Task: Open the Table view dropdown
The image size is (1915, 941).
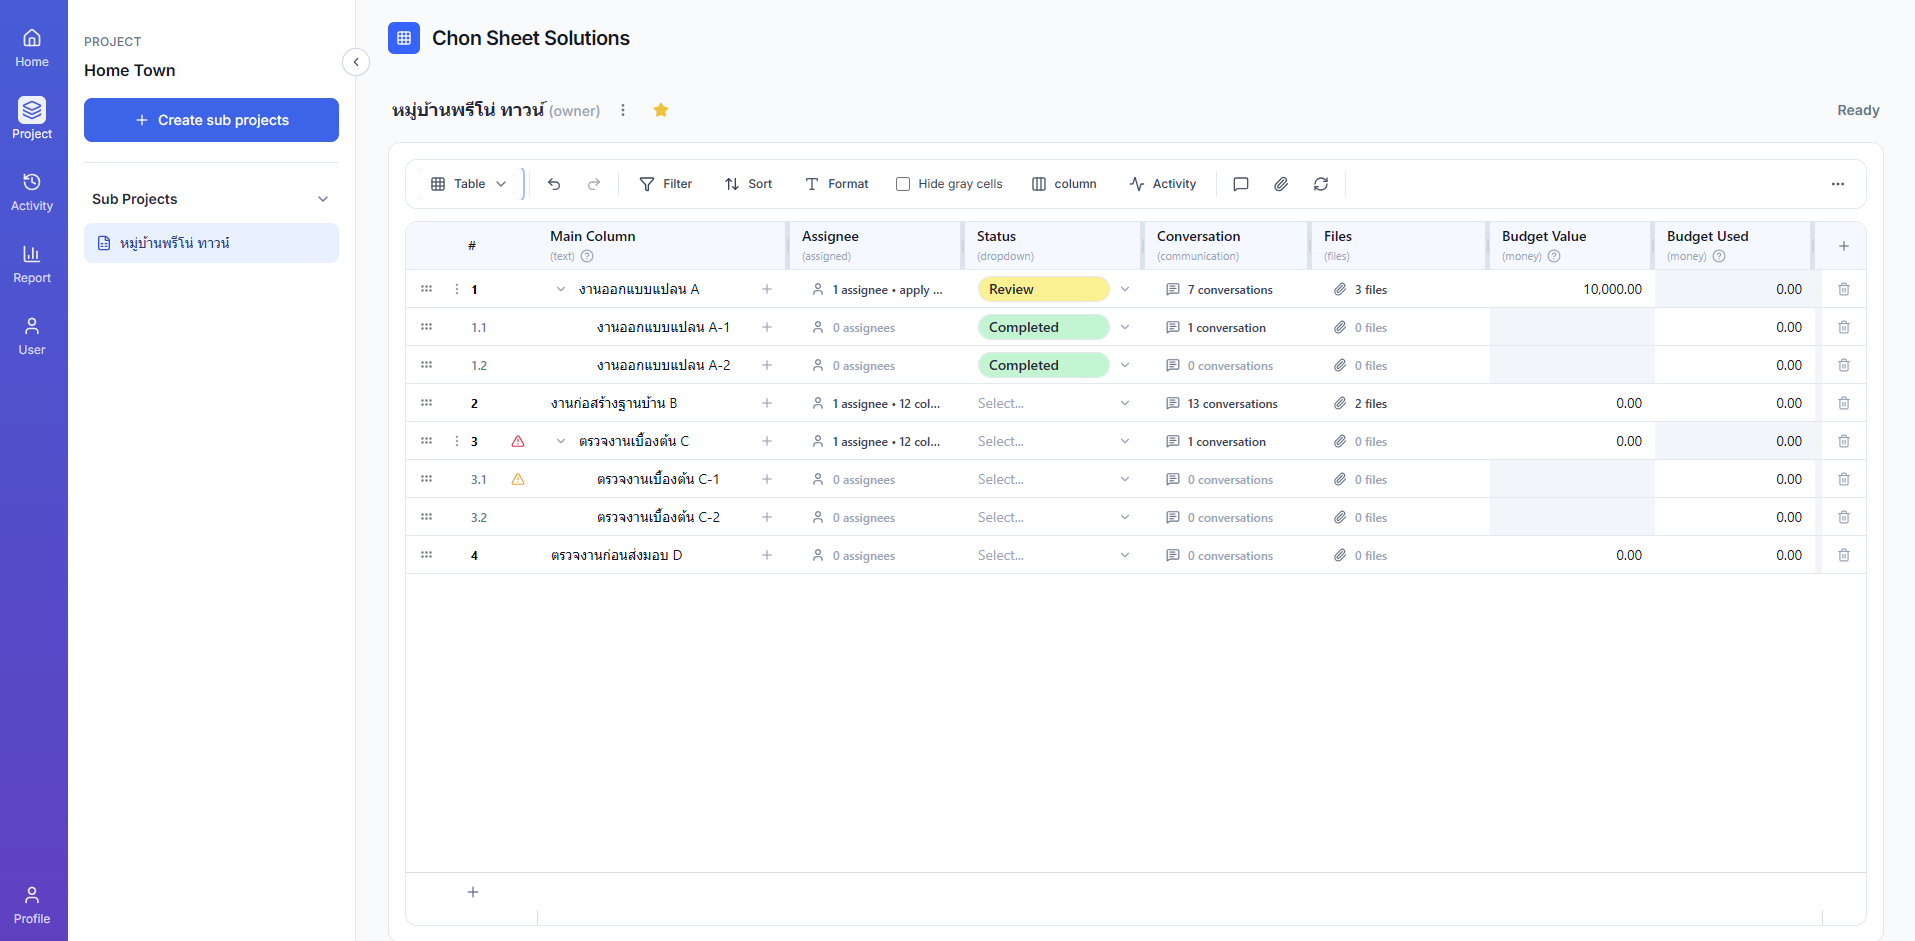Action: (x=469, y=184)
